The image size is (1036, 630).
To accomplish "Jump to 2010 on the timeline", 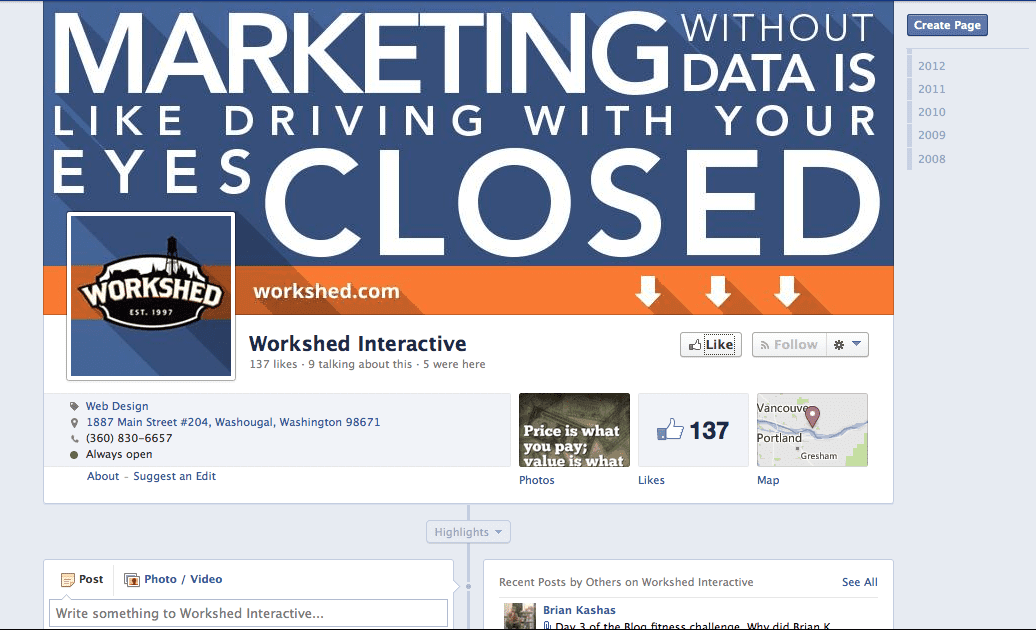I will 931,112.
